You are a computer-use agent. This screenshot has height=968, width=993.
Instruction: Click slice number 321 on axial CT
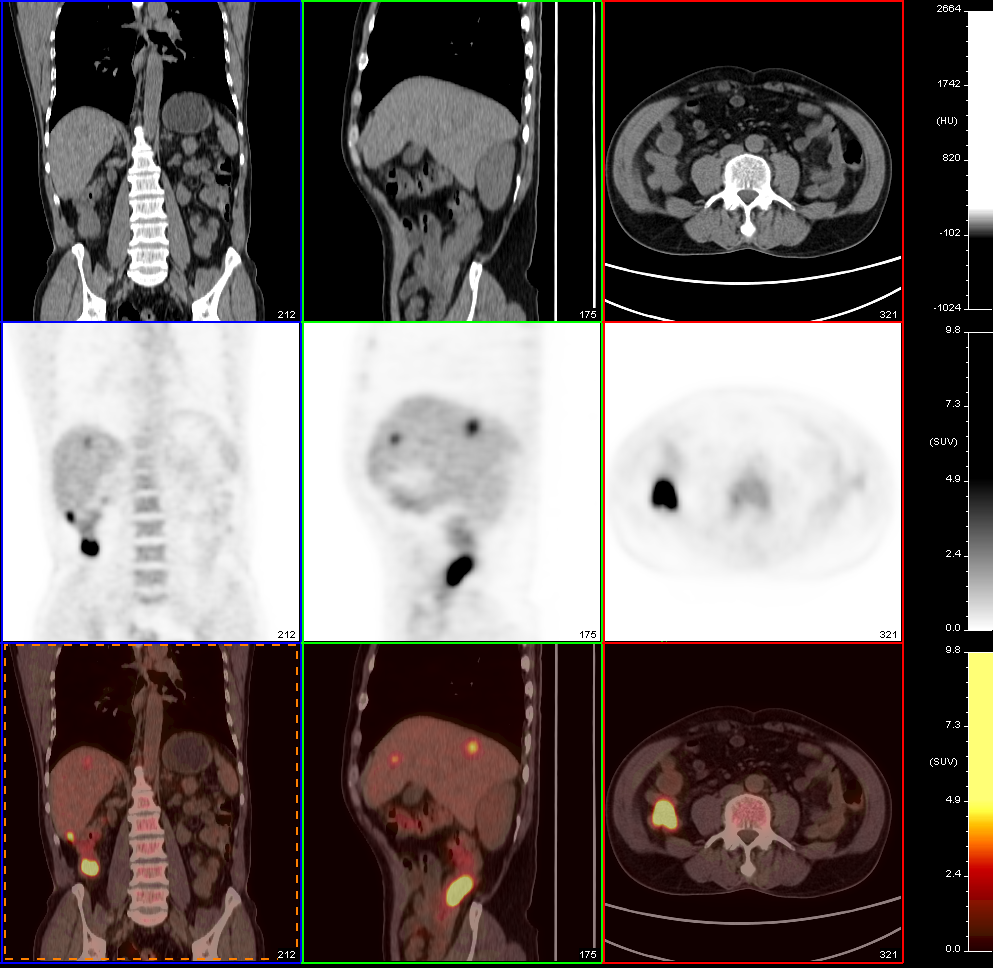point(889,314)
